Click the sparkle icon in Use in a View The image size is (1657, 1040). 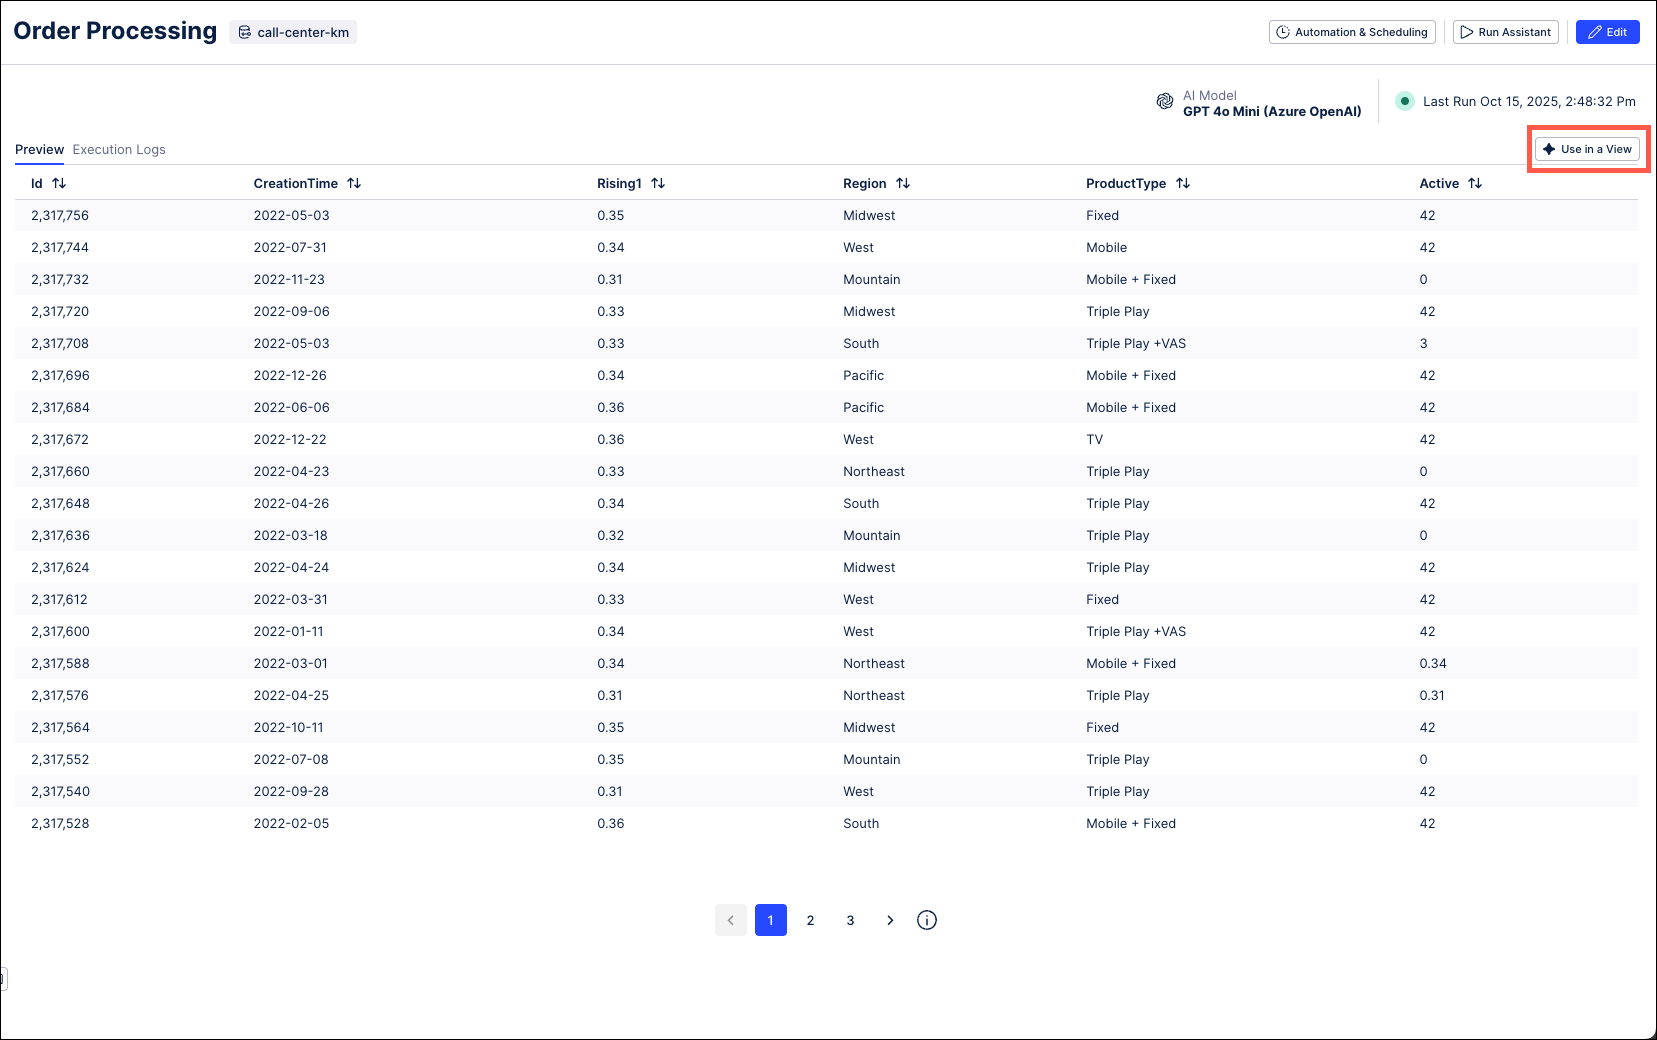click(x=1549, y=148)
